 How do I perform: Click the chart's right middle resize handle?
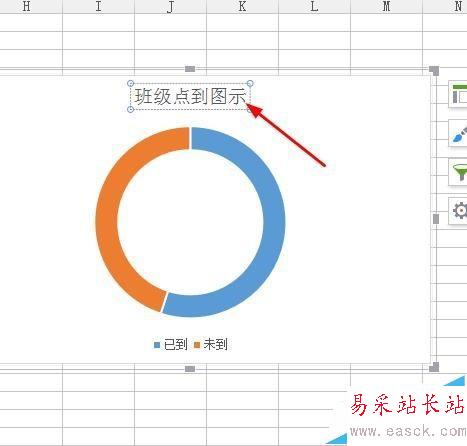pos(436,219)
